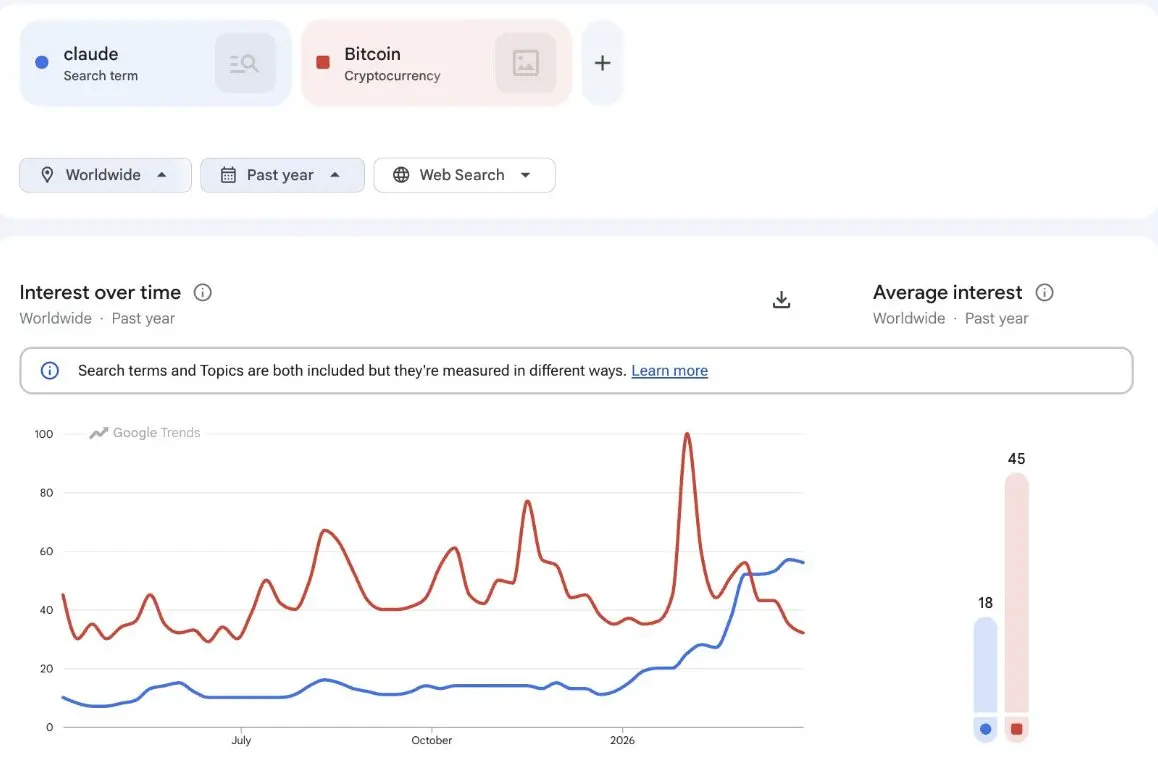The image size is (1158, 772).
Task: Click the location pin icon for Worldwide
Action: coord(47,175)
